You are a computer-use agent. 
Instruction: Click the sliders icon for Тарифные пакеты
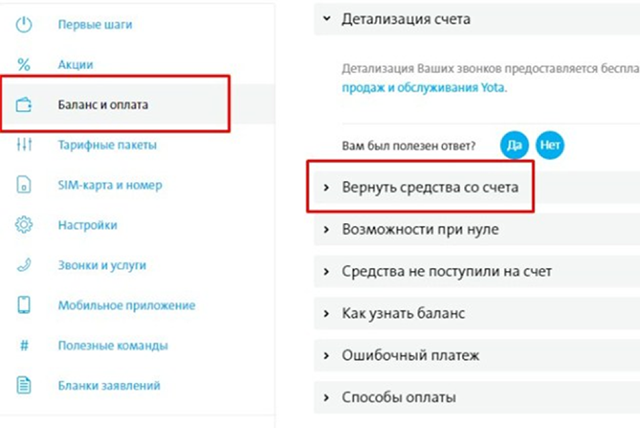point(24,144)
